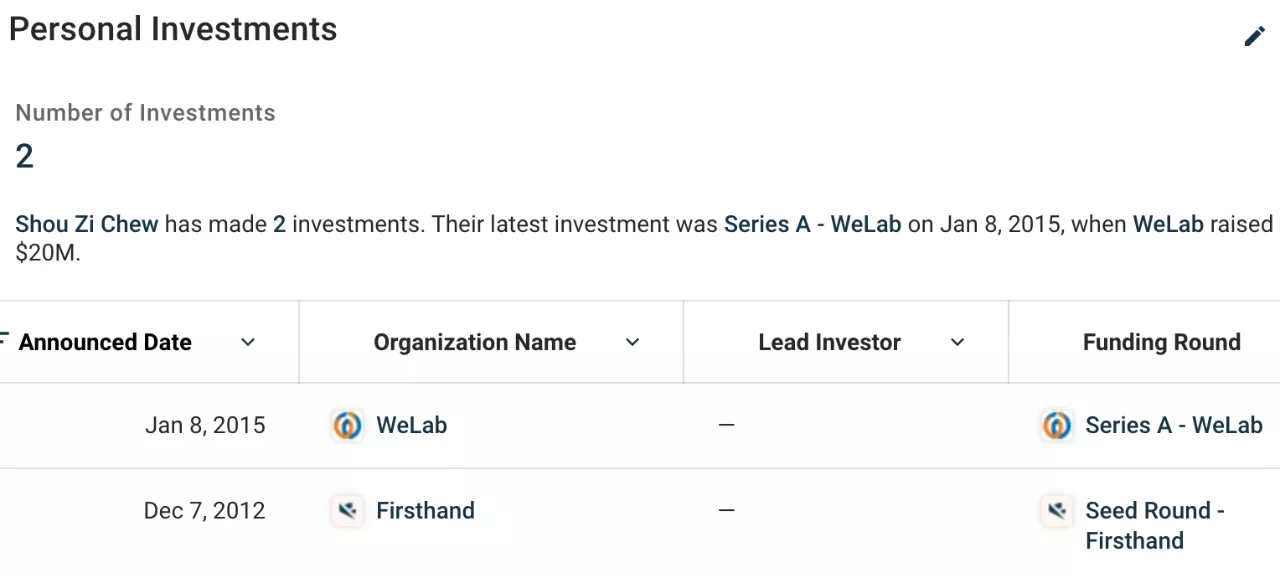This screenshot has height=576, width=1280.
Task: Click WeLab logo in Organization Name column
Action: point(347,425)
